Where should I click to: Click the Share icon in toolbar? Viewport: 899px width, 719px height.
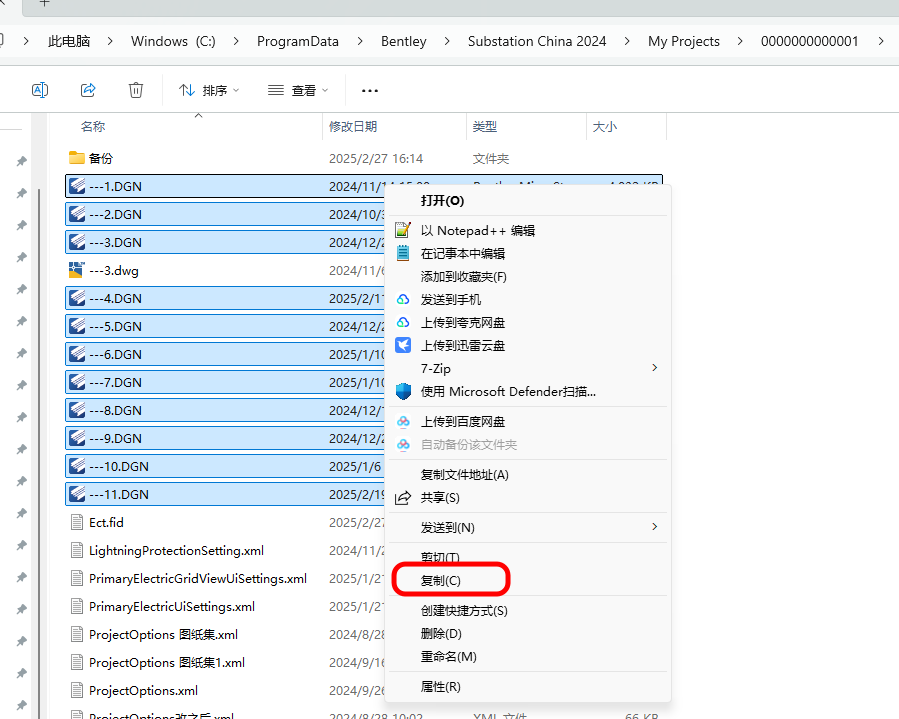point(88,90)
